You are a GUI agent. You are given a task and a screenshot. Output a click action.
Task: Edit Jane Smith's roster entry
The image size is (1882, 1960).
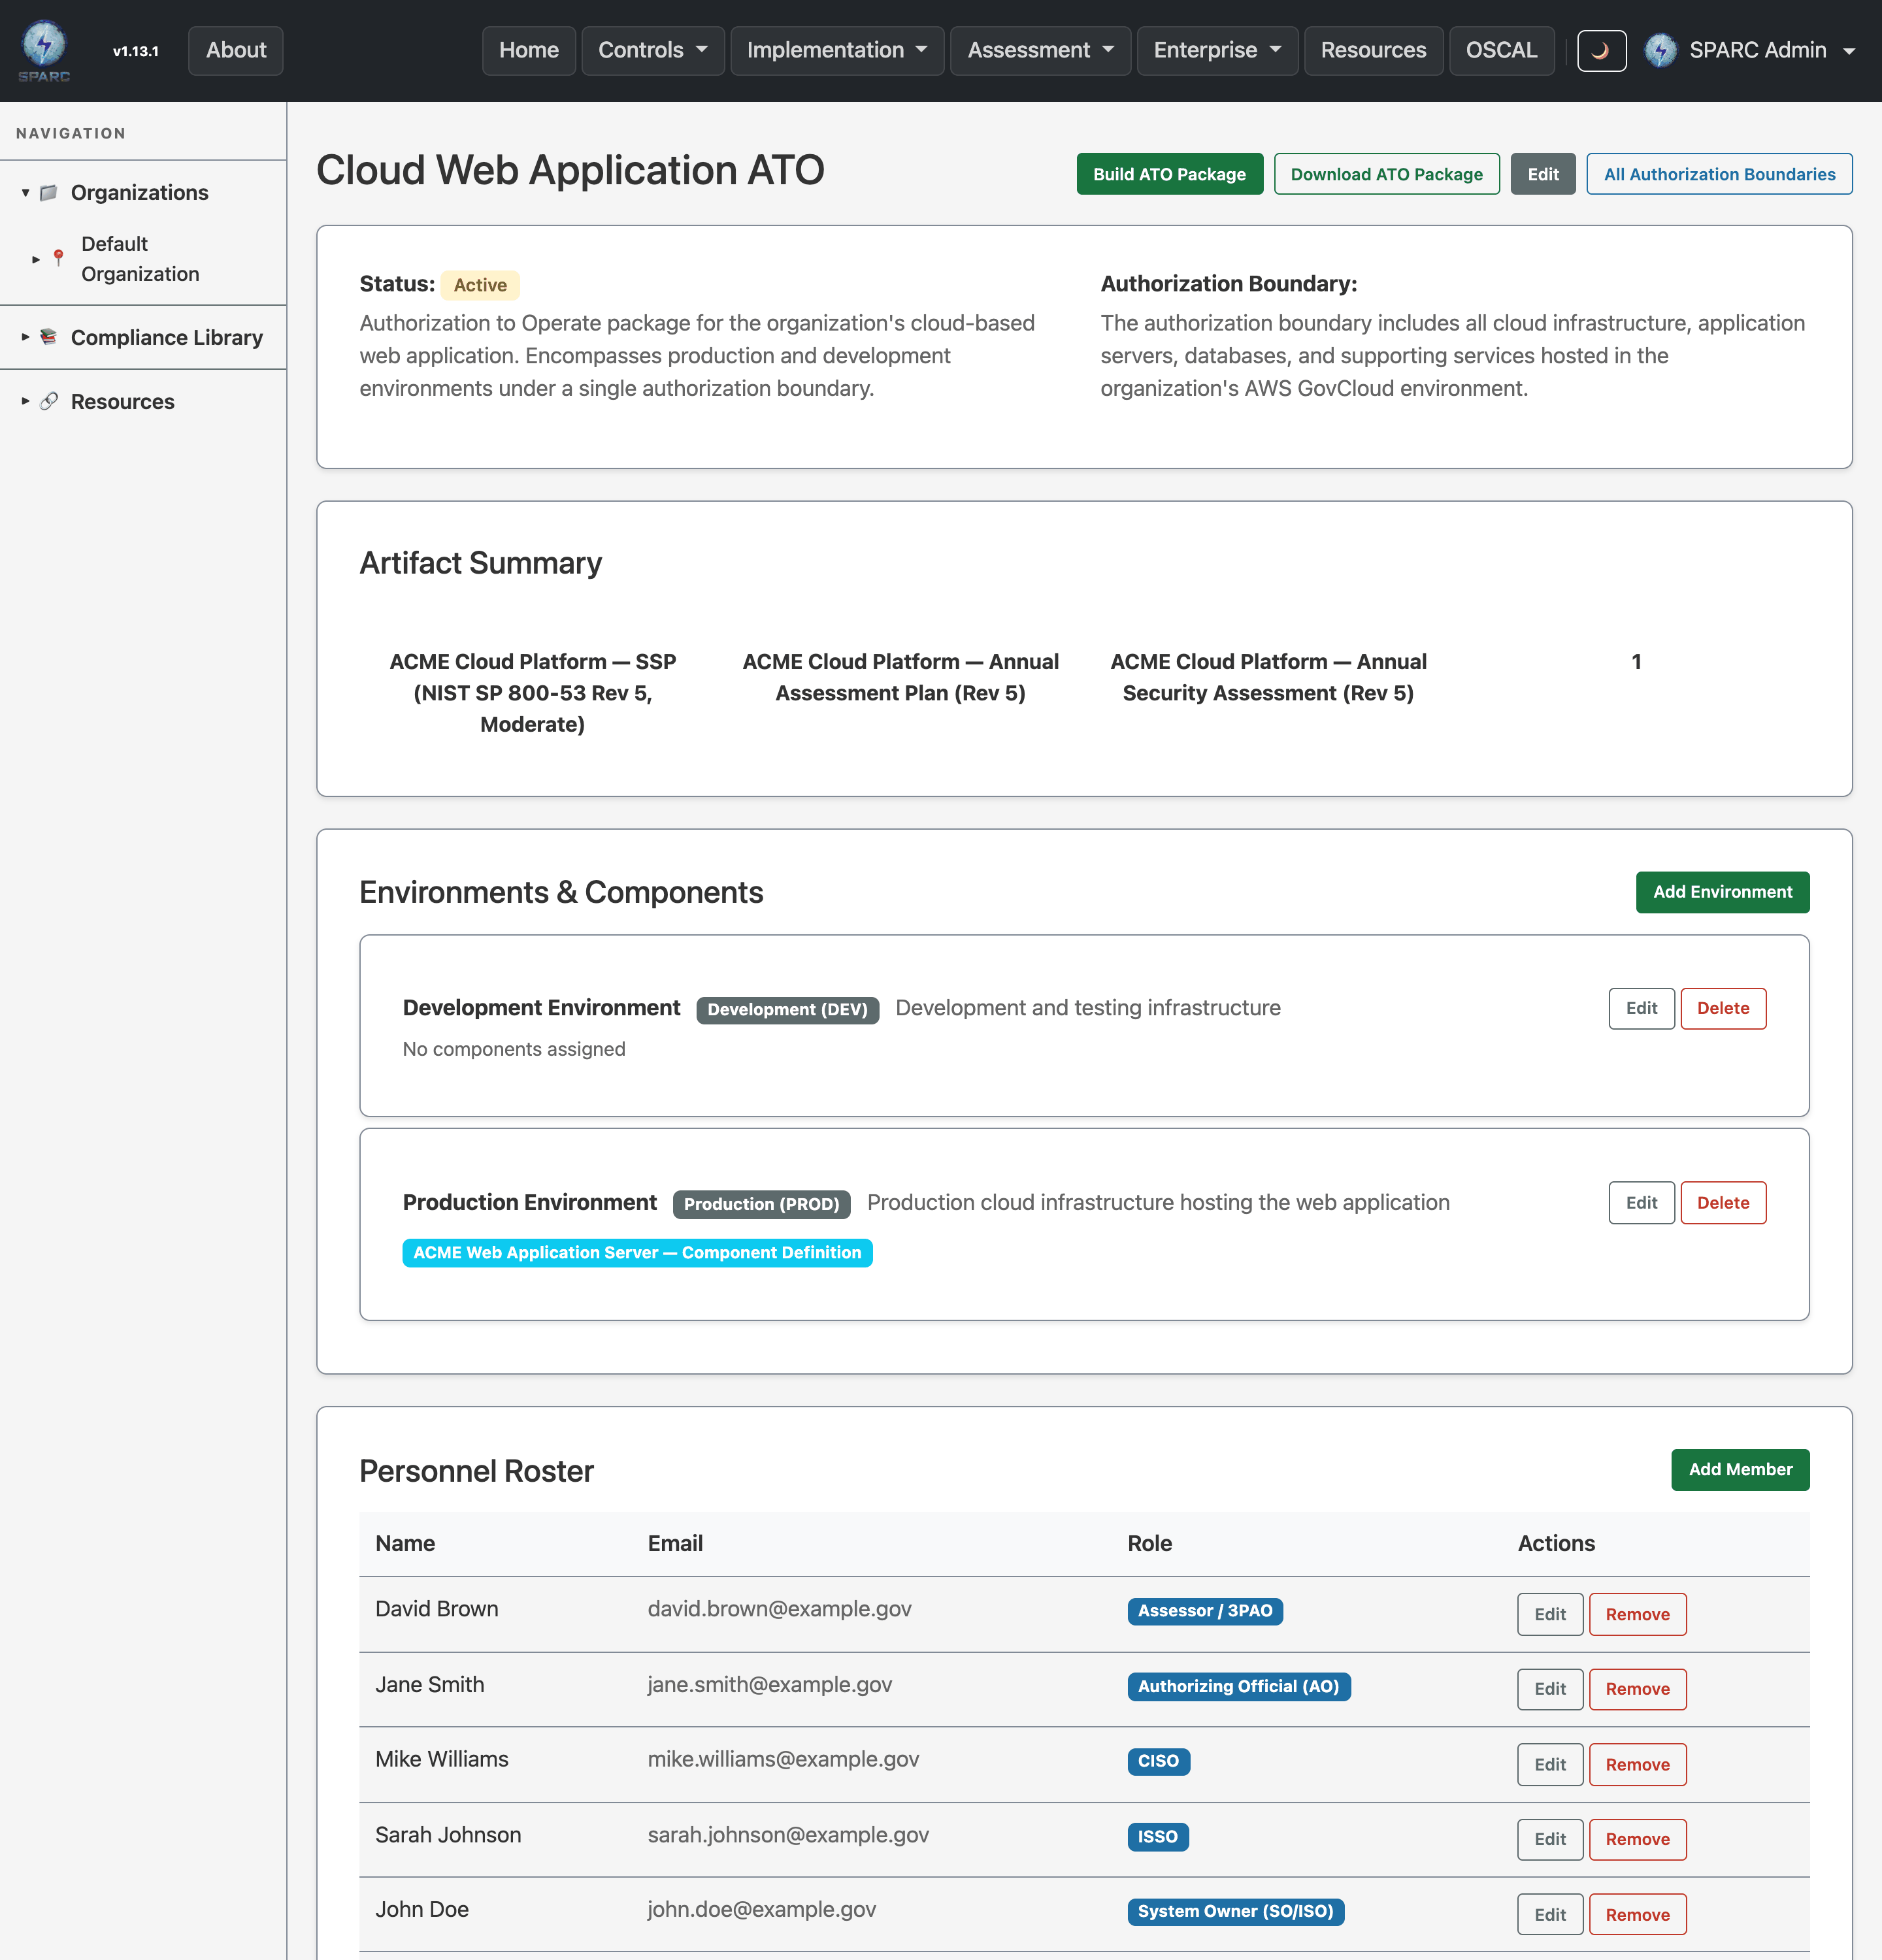[x=1550, y=1689]
